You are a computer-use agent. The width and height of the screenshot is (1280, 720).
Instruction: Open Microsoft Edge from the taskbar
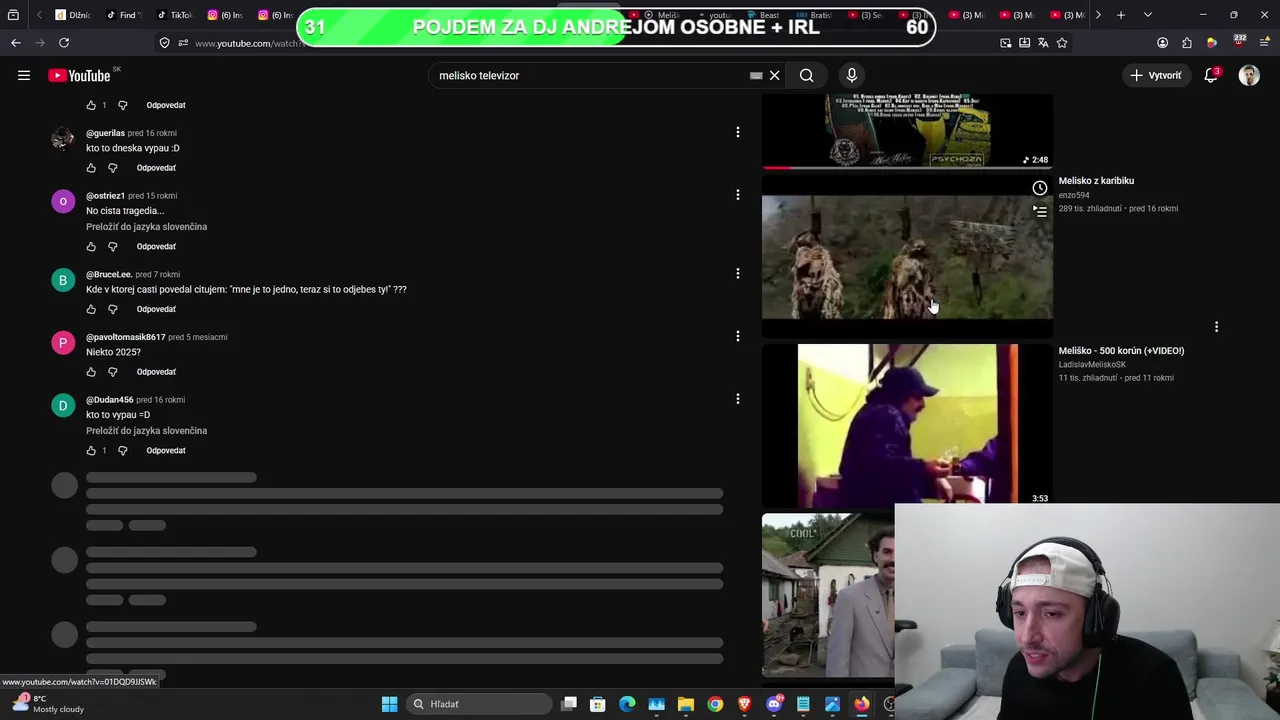click(627, 704)
